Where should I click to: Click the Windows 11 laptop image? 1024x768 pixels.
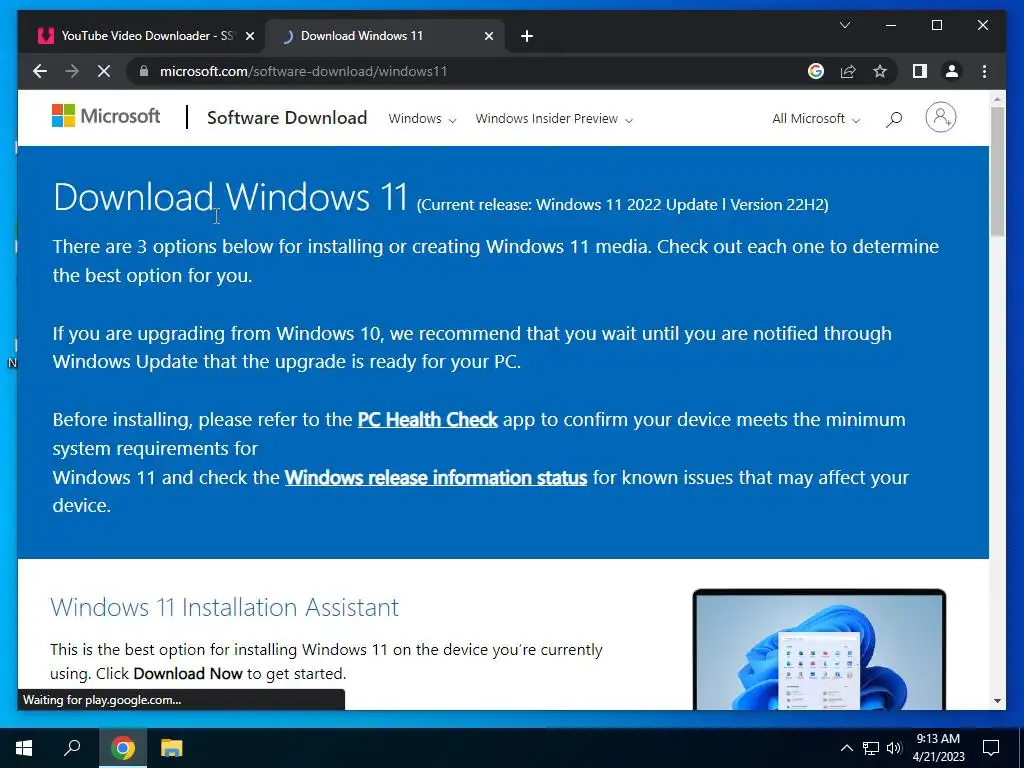pyautogui.click(x=819, y=648)
